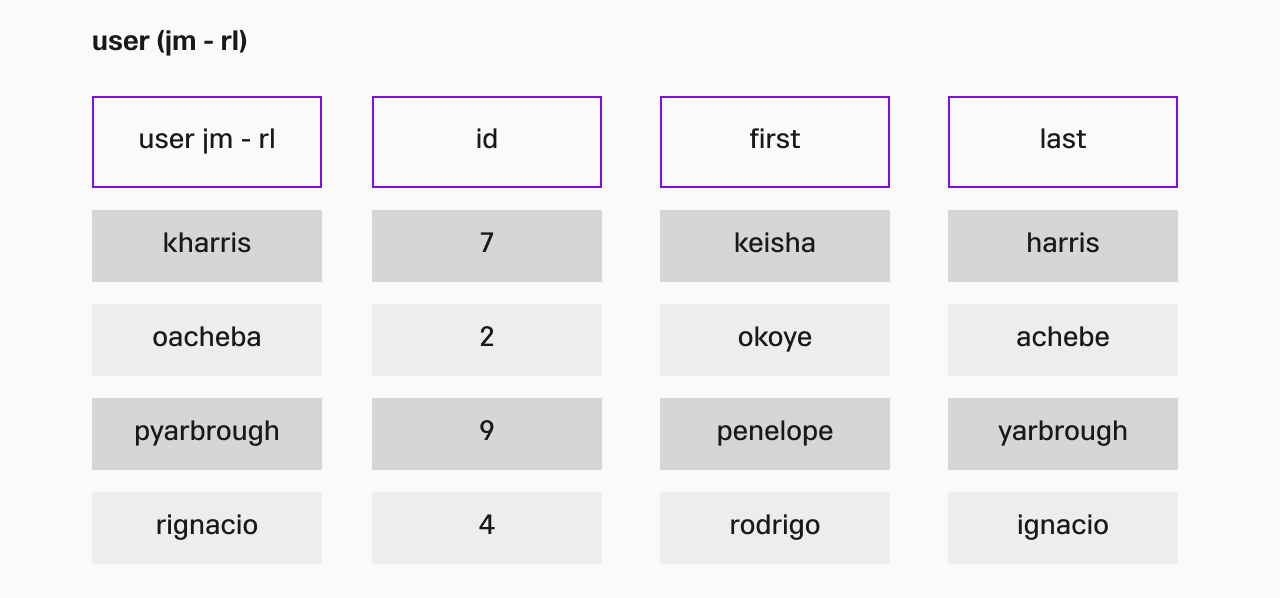This screenshot has height=598, width=1280.
Task: Select the 'pyarbrough' username cell
Action: coord(207,434)
